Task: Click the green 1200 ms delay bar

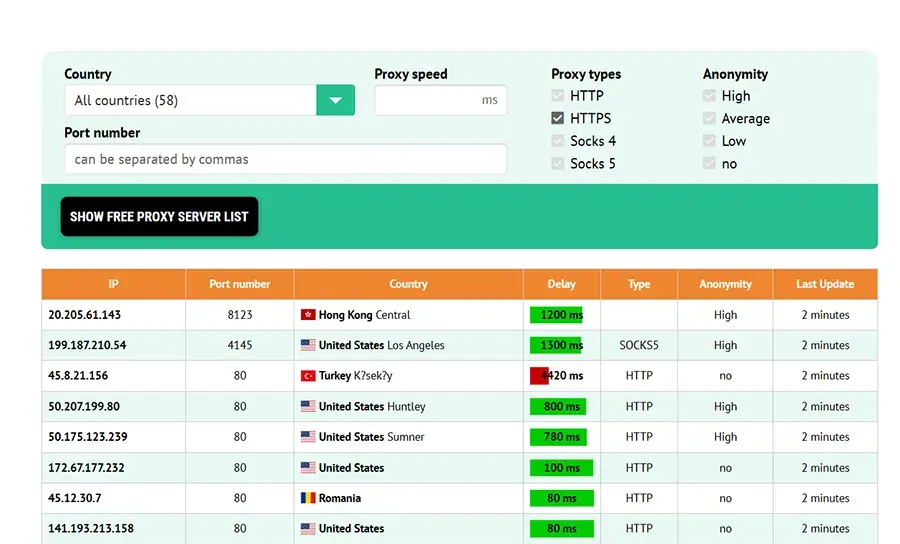Action: click(556, 315)
